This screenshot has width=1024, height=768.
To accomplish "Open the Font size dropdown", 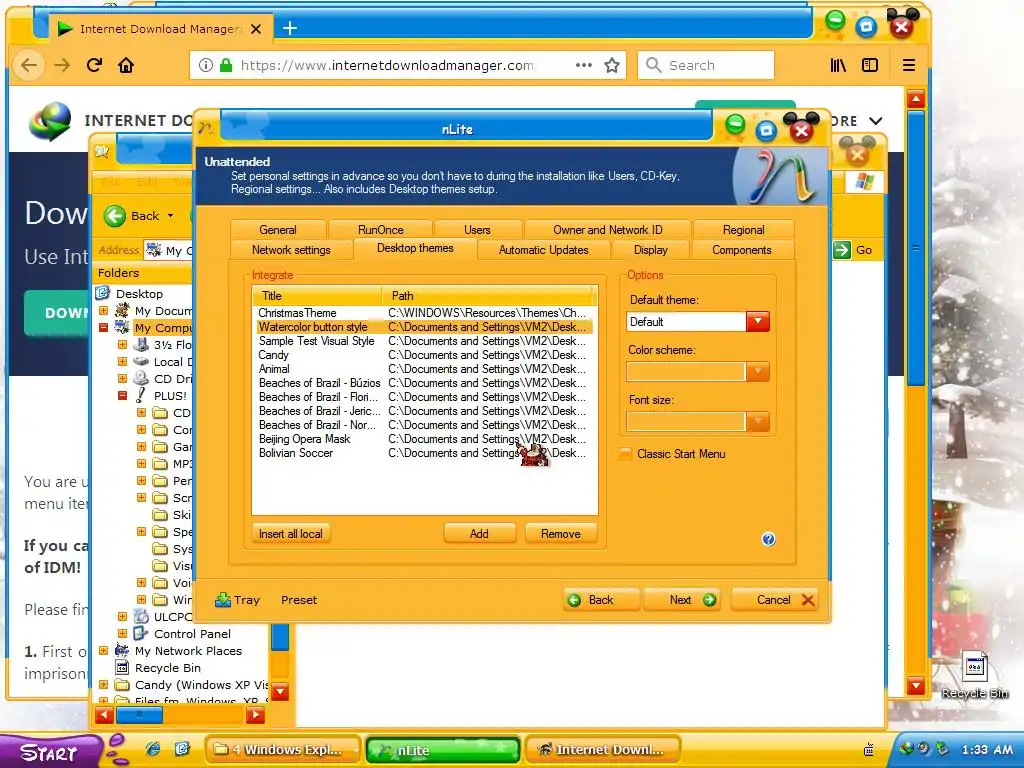I will 758,421.
